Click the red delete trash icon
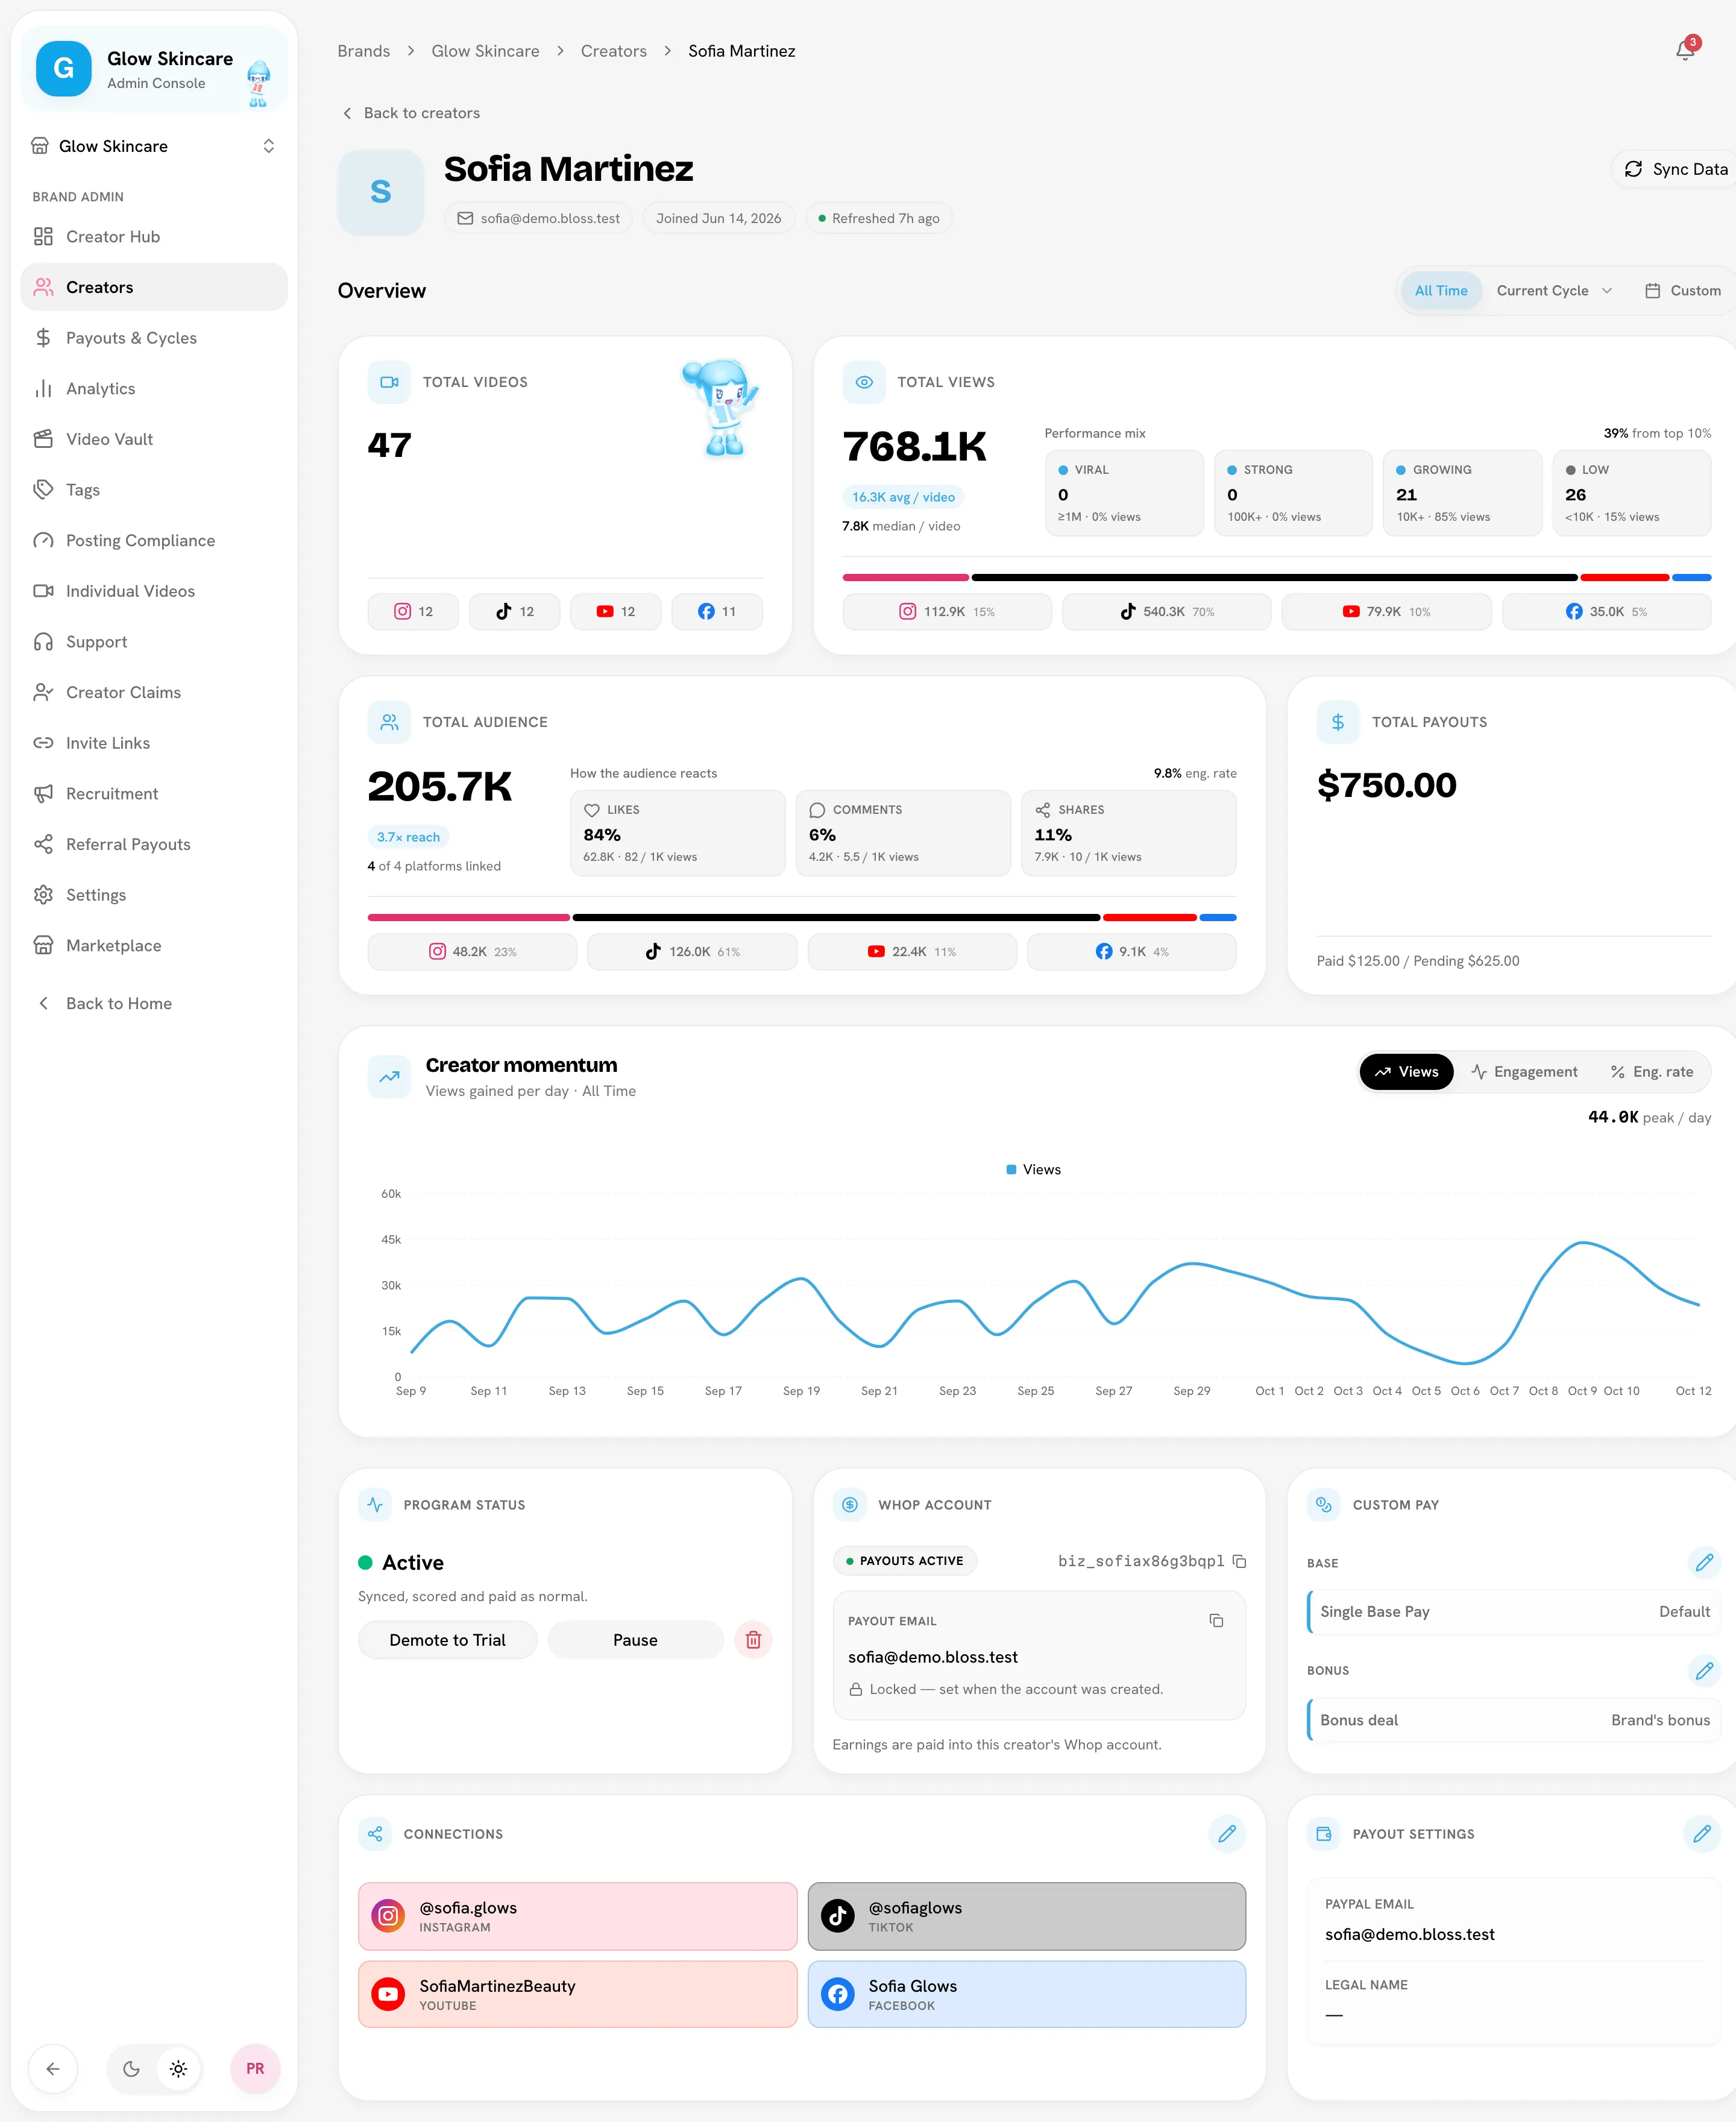The image size is (1736, 2122). tap(753, 1640)
